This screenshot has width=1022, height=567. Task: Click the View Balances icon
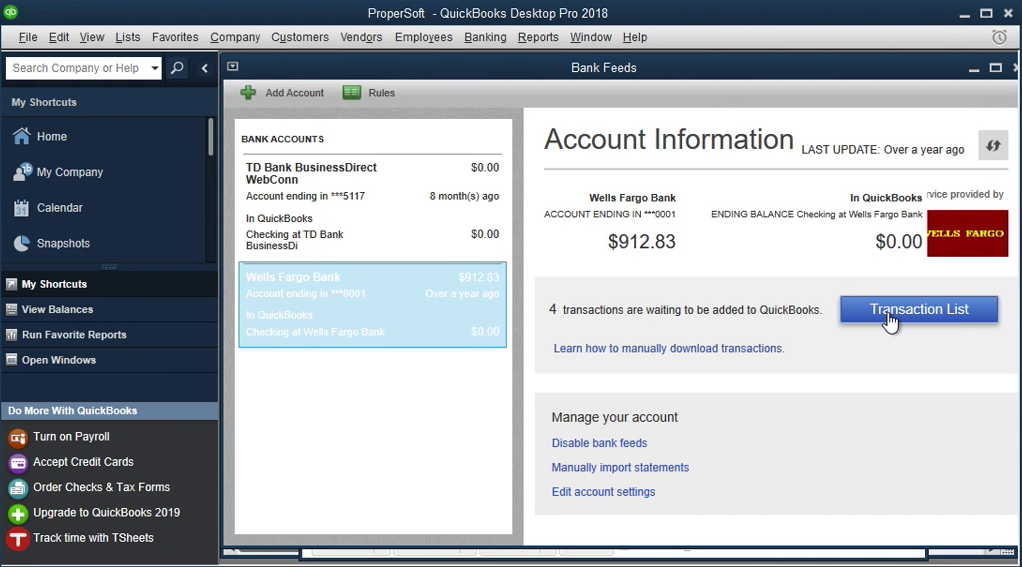point(11,310)
